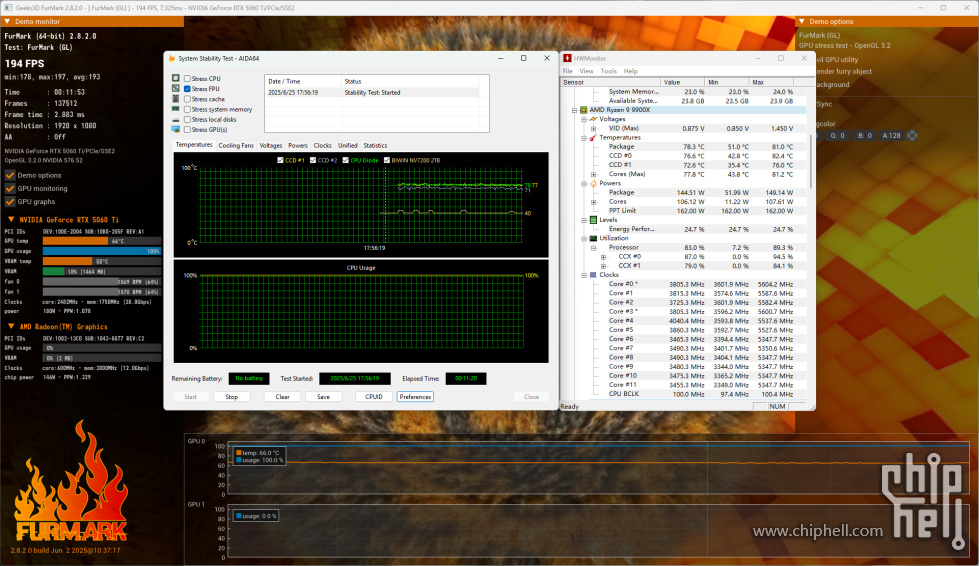Click the HWMonitor vertical scrollbar

coord(810,160)
